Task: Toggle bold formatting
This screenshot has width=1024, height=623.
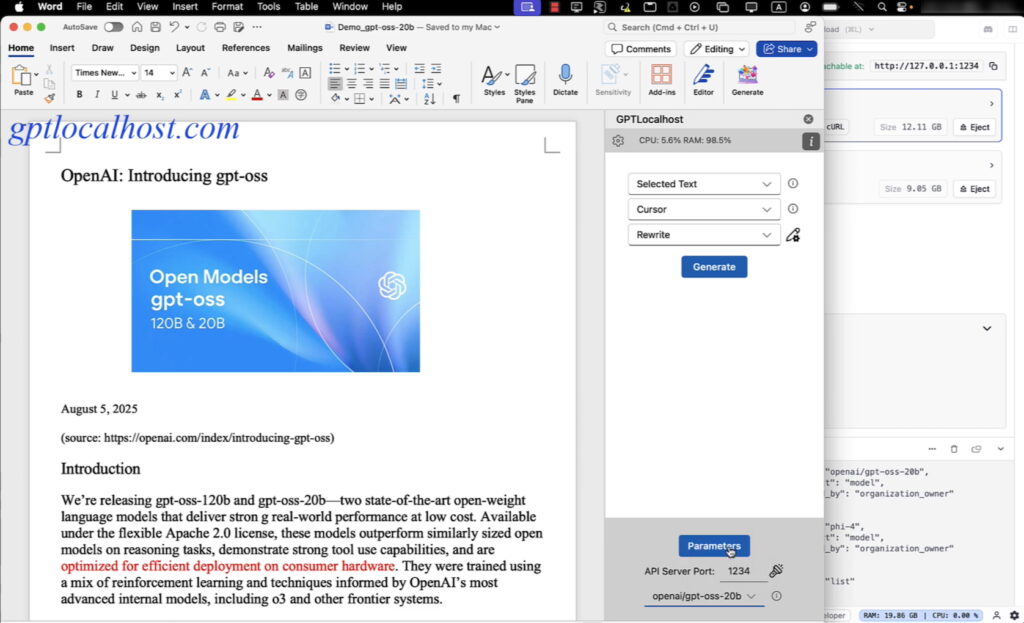Action: pyautogui.click(x=79, y=93)
